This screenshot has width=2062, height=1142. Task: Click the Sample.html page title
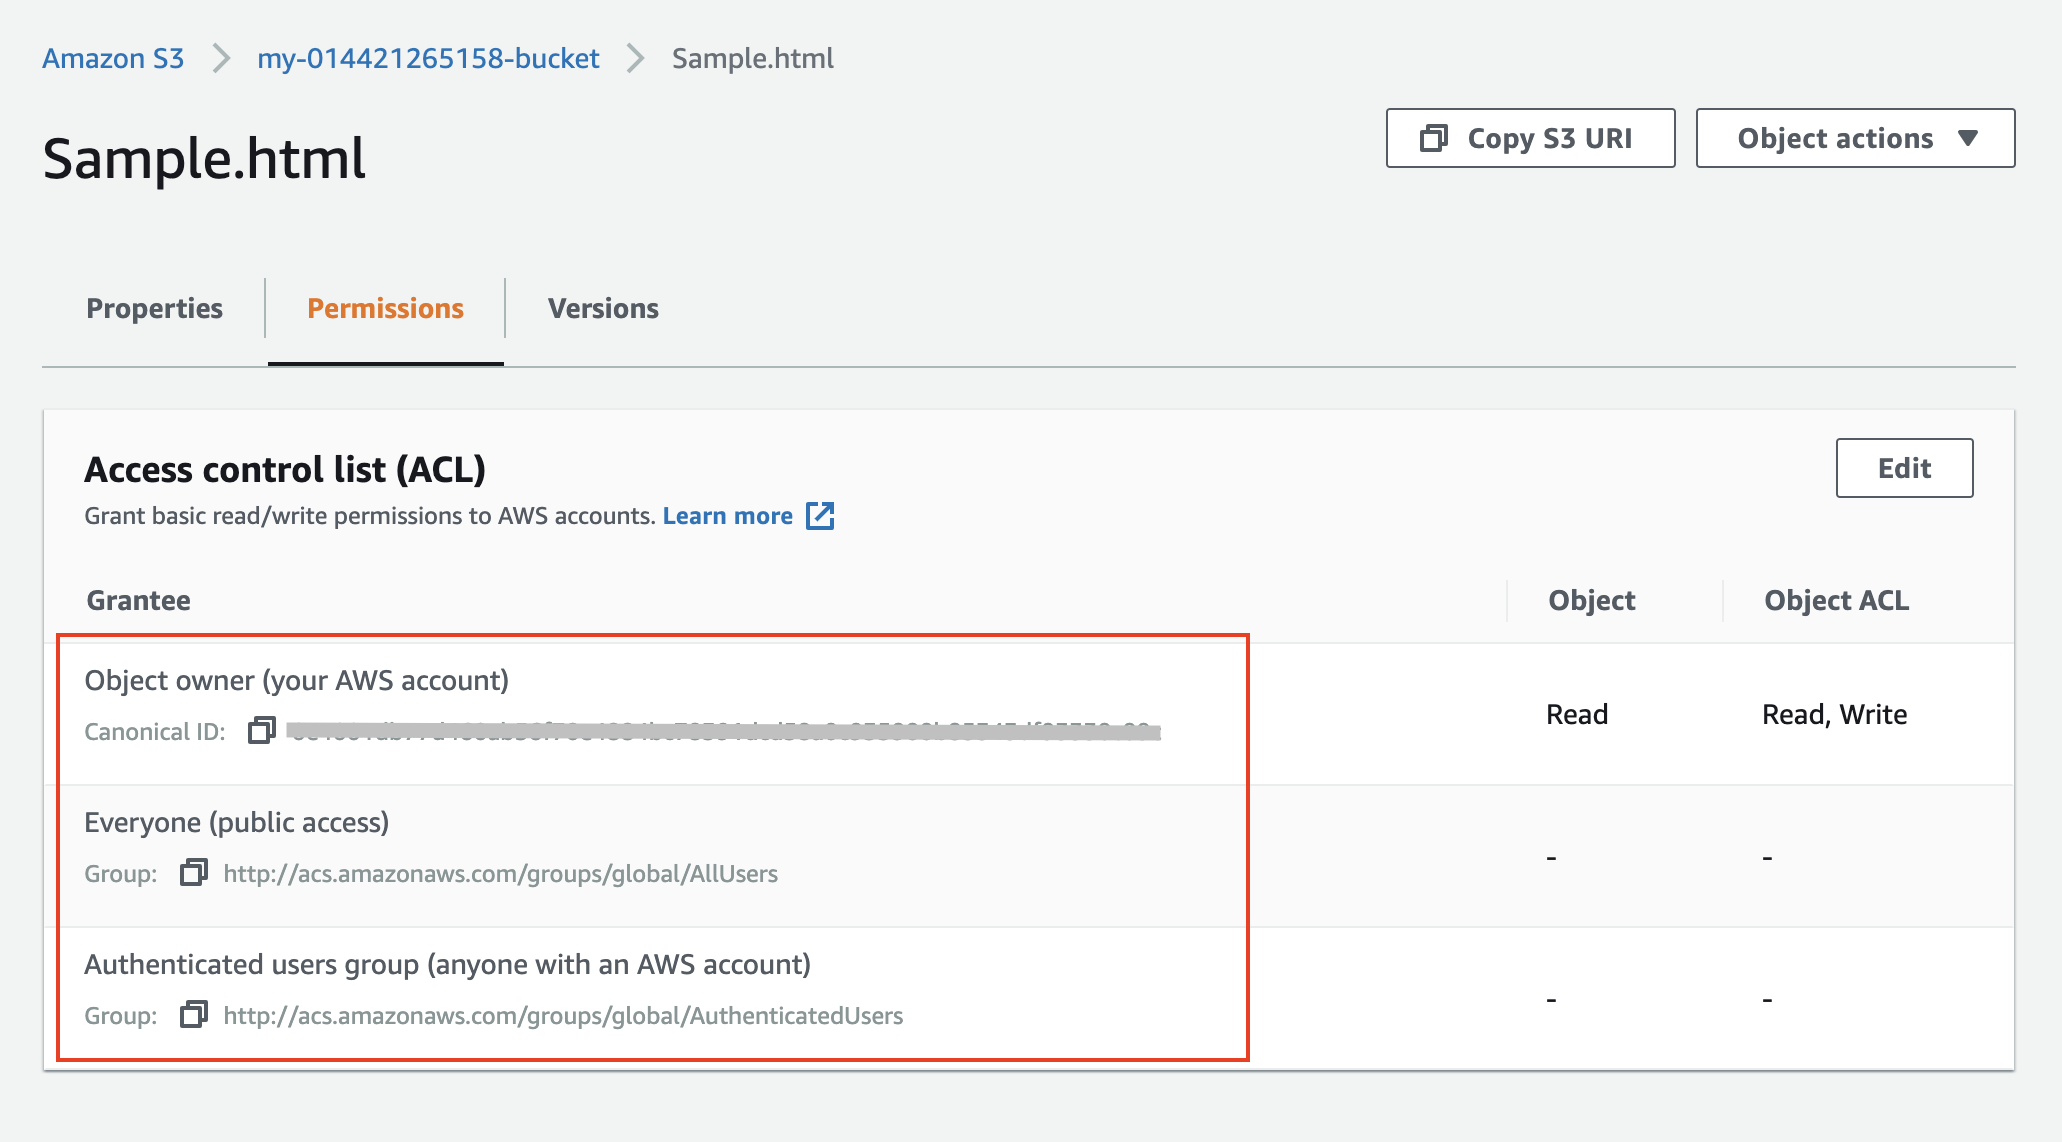[x=204, y=158]
